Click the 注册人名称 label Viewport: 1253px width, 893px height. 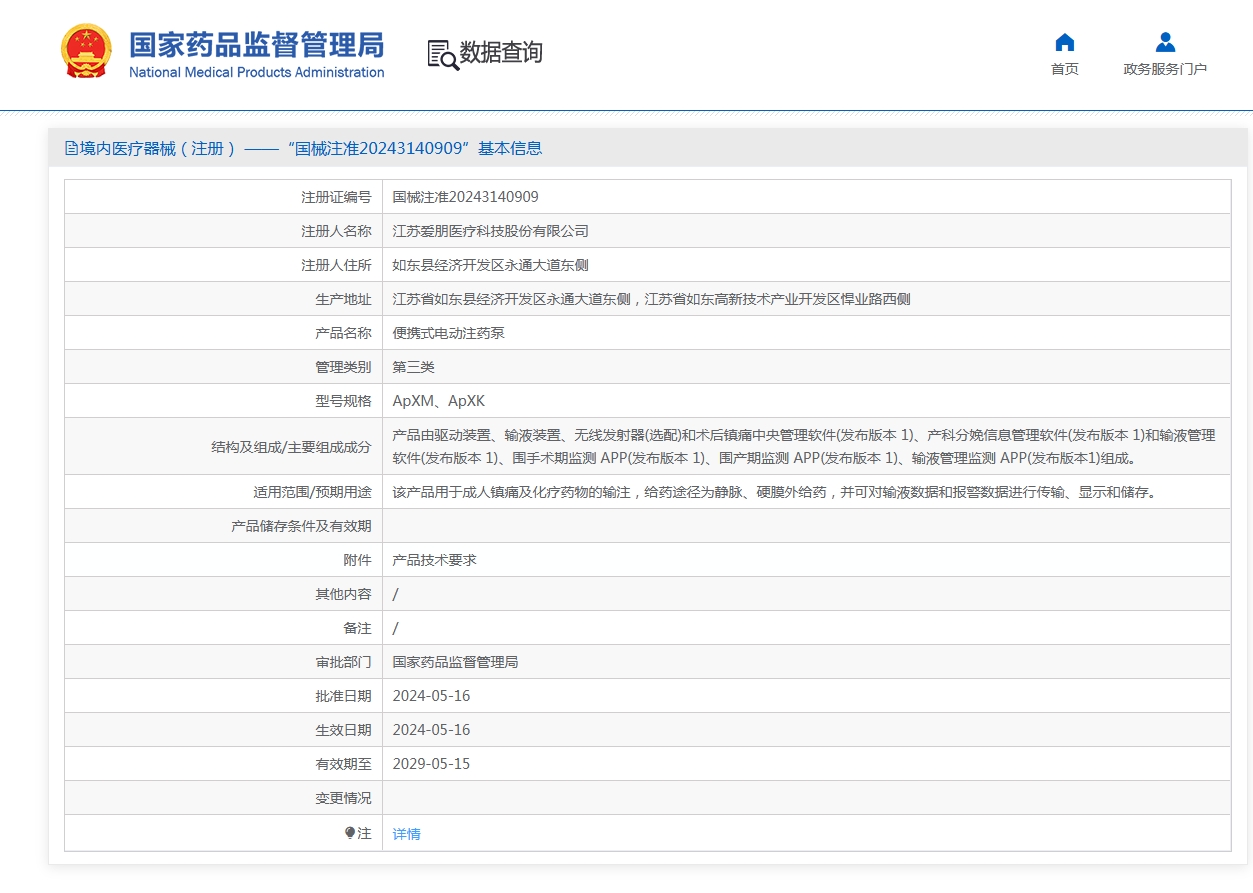point(336,231)
